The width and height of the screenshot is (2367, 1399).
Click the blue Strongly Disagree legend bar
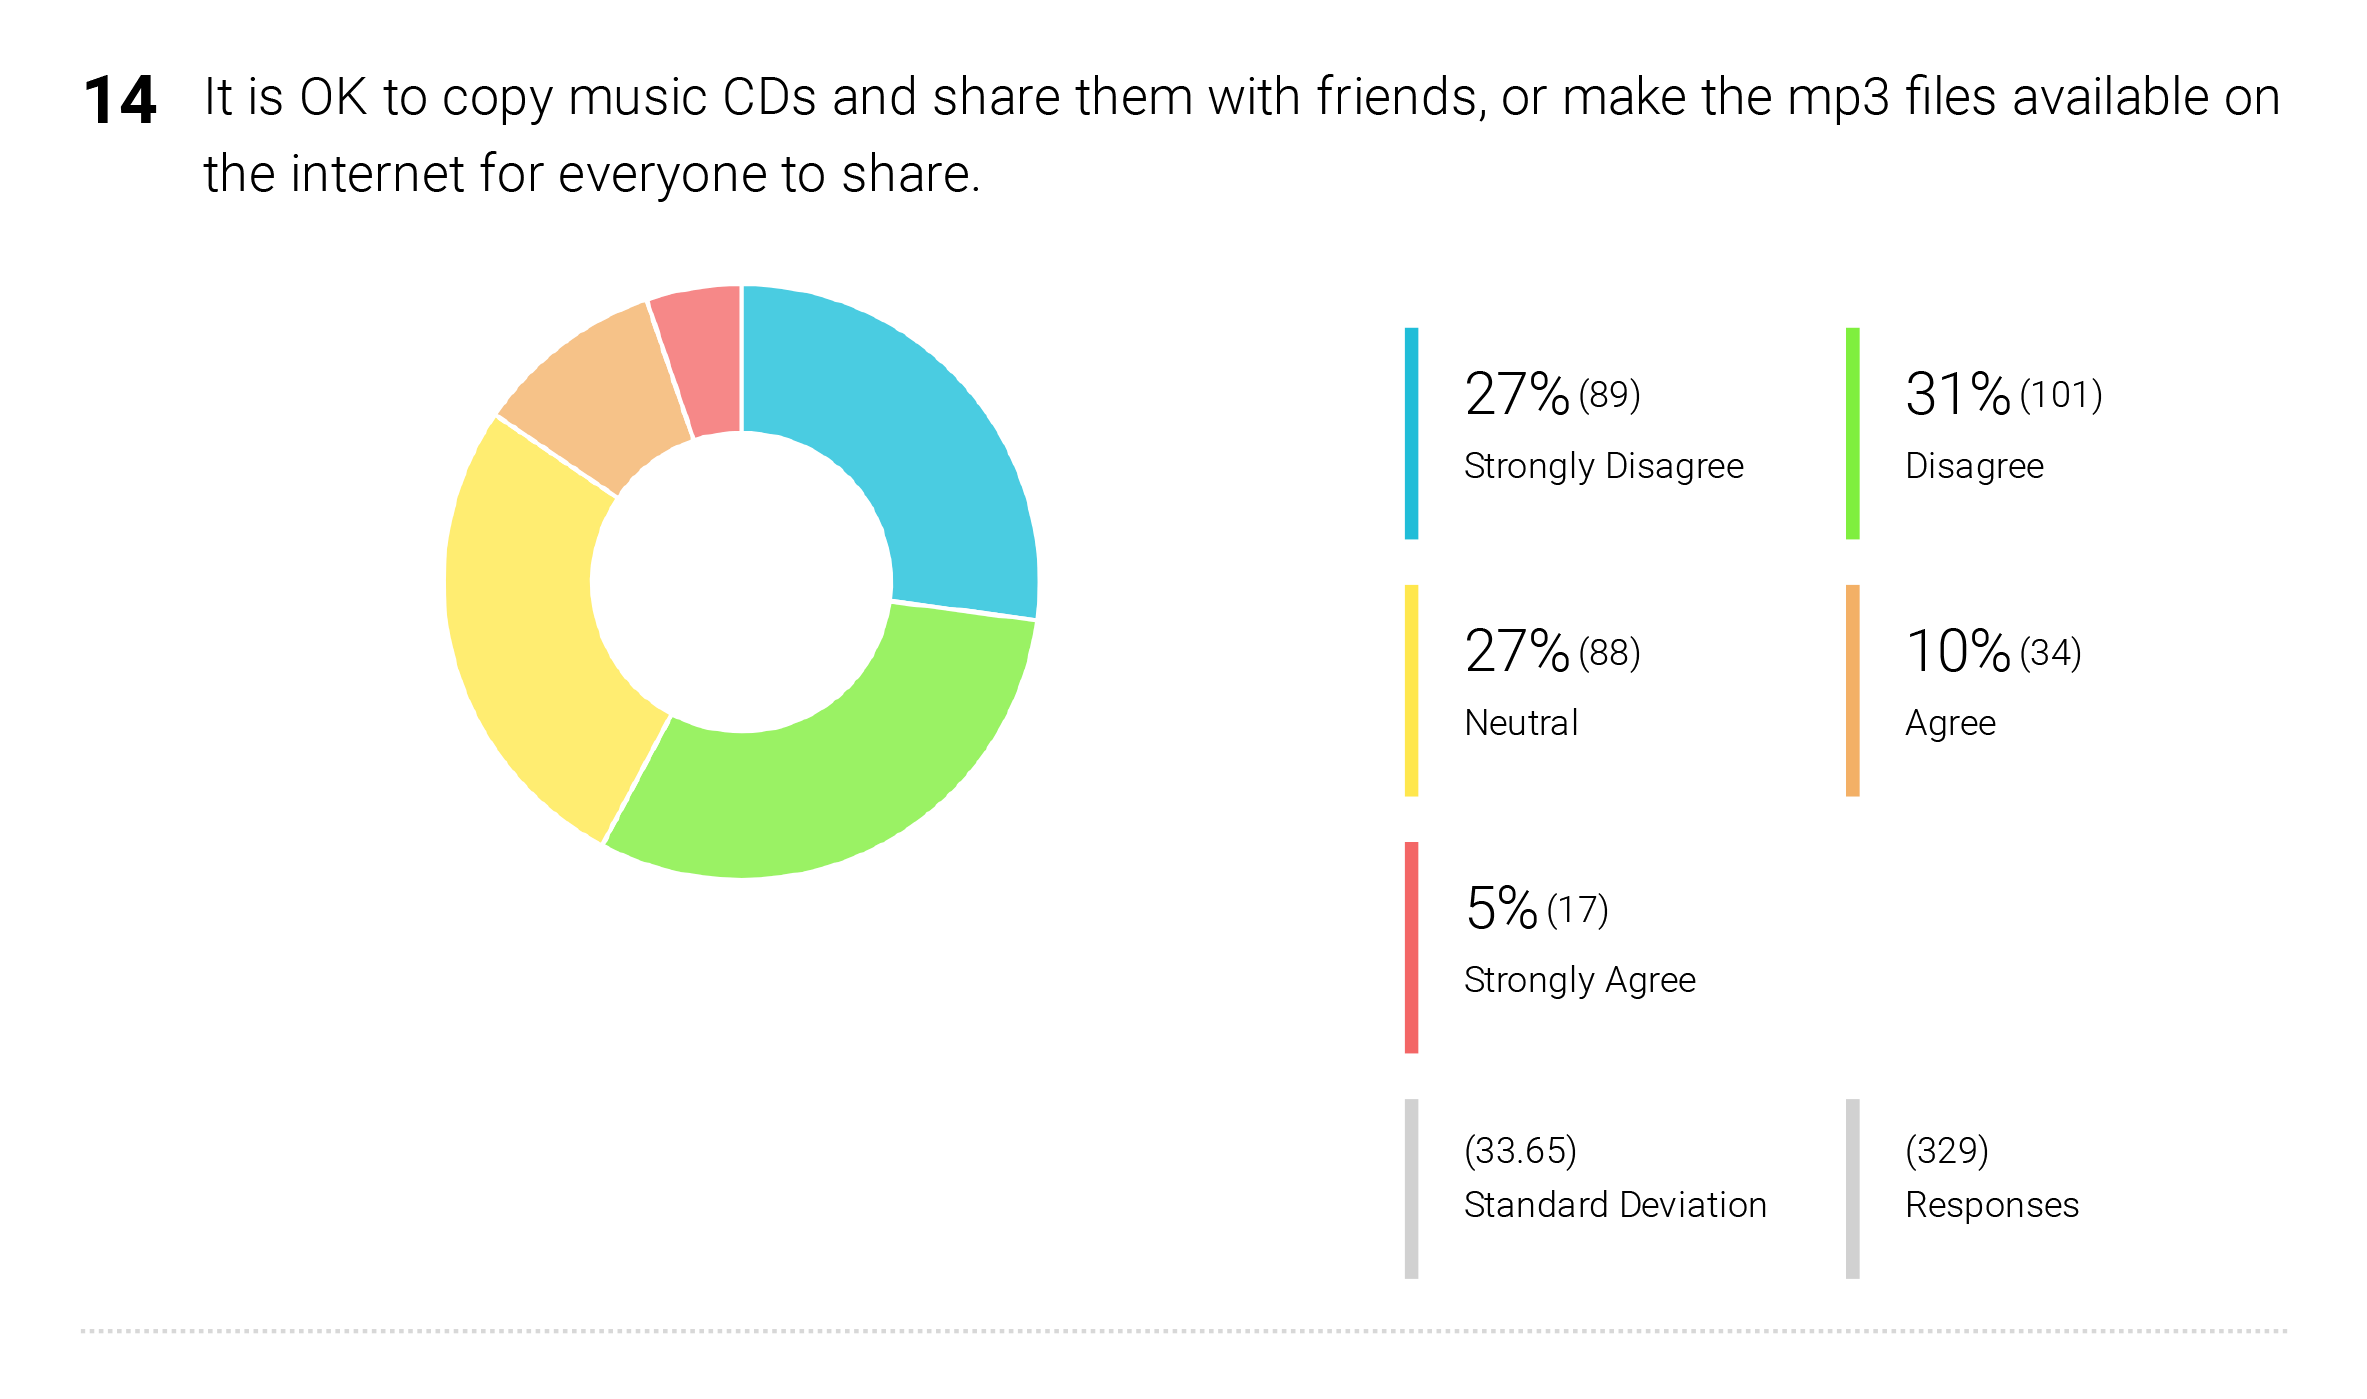(1411, 433)
